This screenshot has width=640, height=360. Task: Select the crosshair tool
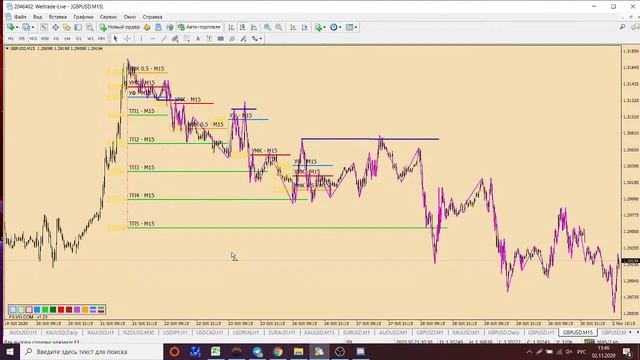pyautogui.click(x=127, y=39)
